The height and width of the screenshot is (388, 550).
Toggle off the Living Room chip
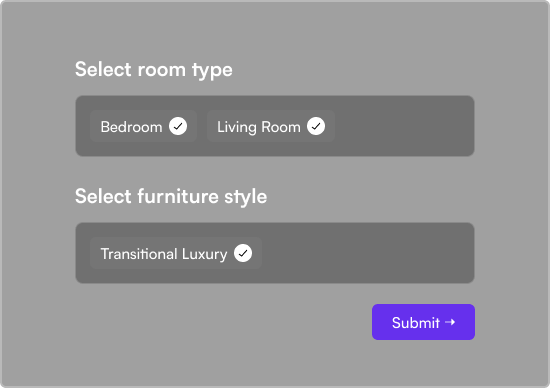270,126
